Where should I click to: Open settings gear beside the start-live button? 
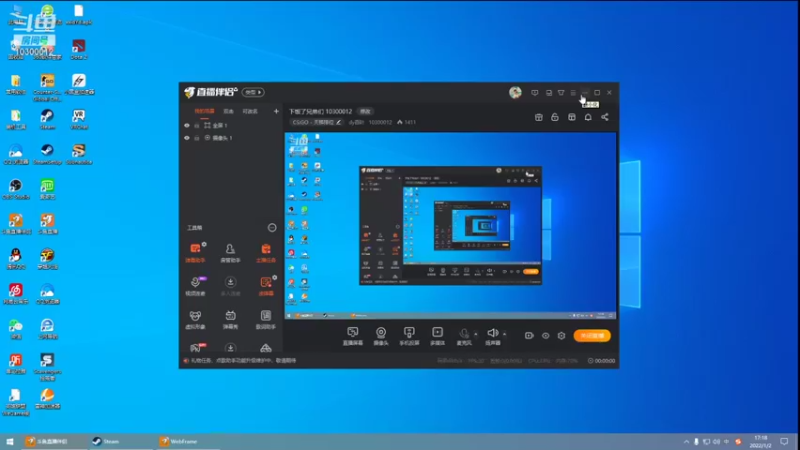coord(561,336)
